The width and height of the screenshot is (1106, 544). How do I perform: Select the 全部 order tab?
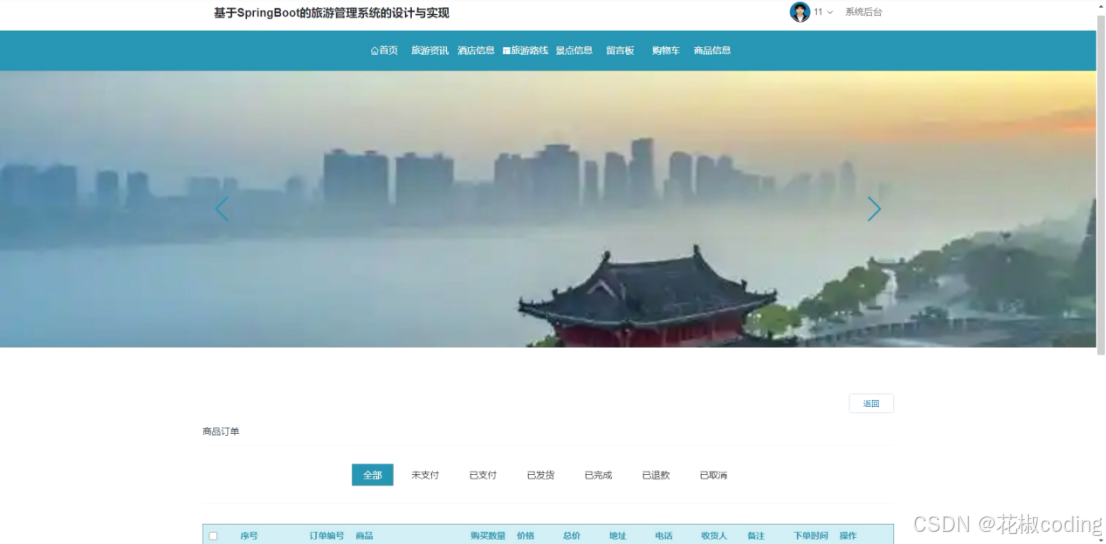(372, 475)
